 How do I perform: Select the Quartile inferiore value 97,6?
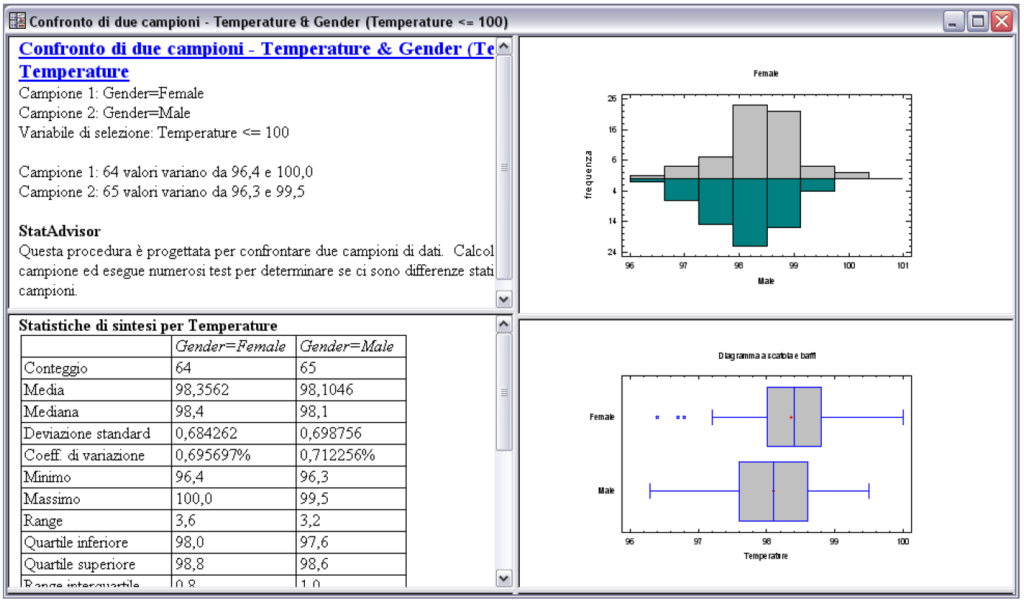(x=313, y=543)
